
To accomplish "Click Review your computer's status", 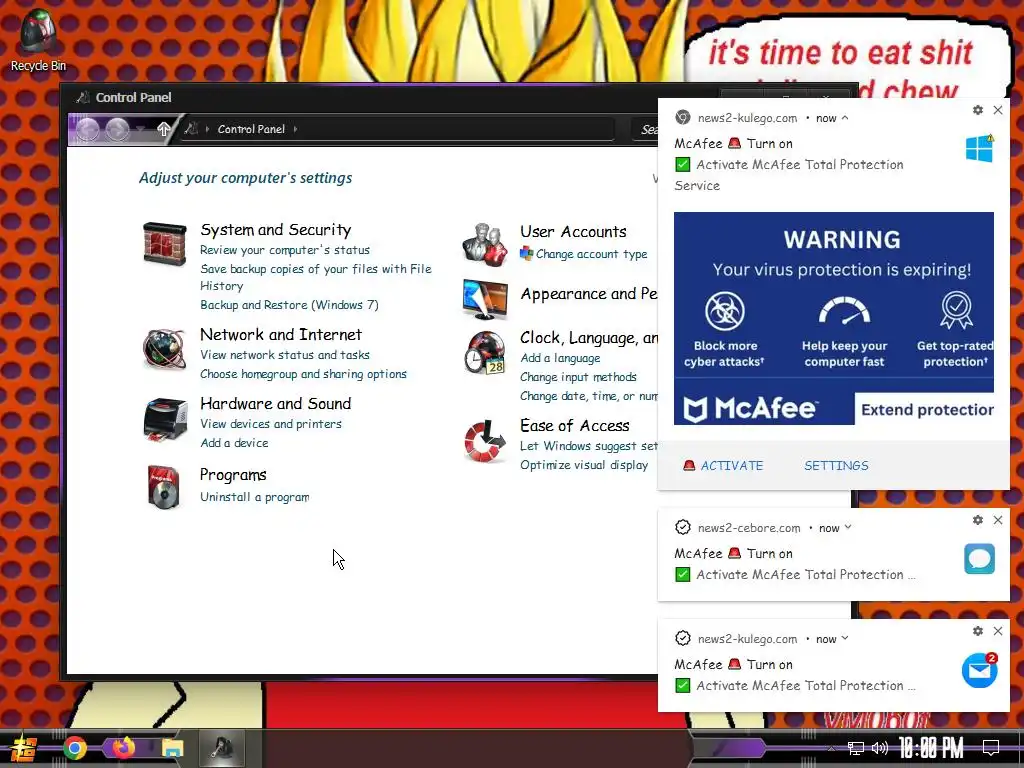I will pos(285,250).
